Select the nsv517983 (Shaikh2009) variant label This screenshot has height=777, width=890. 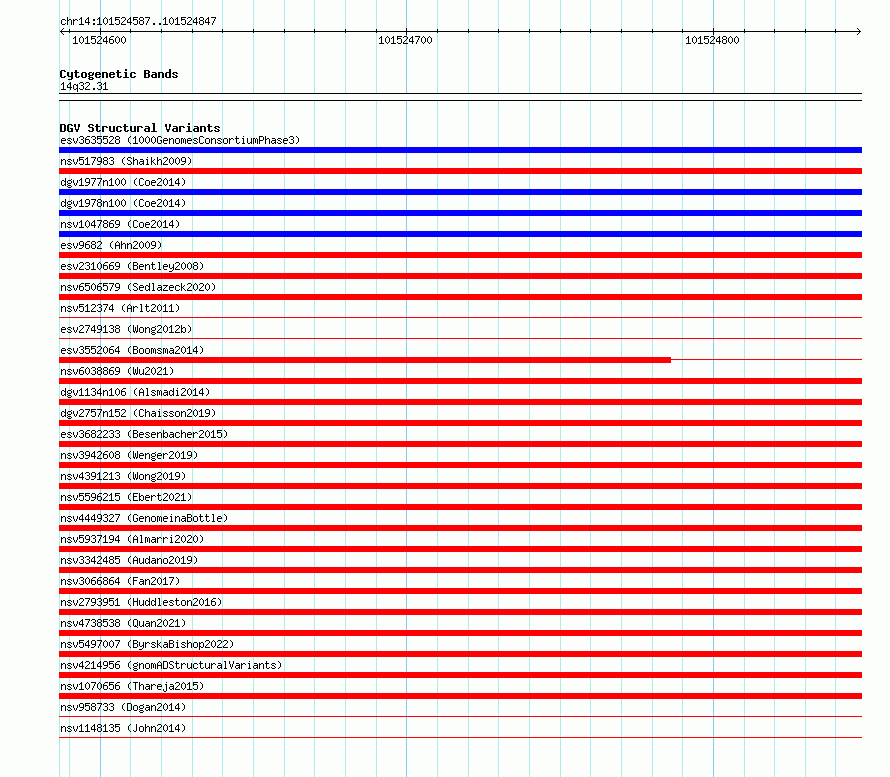pos(126,161)
